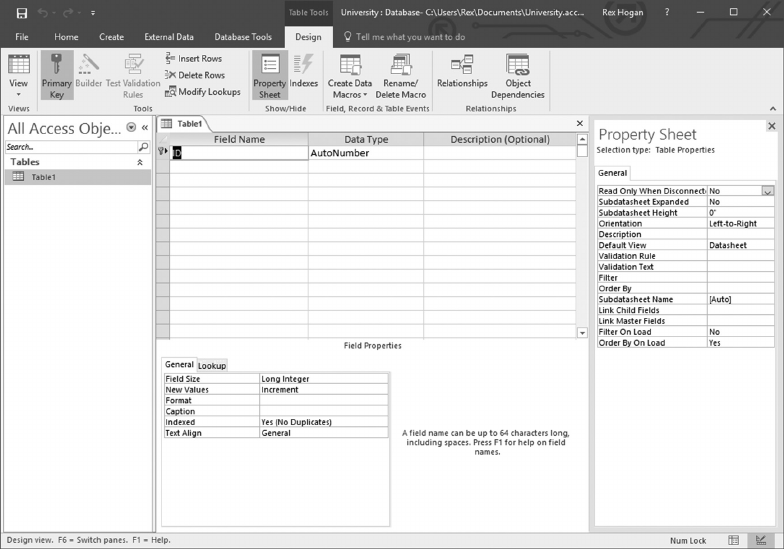Select the Property Sheet General tab

[x=612, y=173]
